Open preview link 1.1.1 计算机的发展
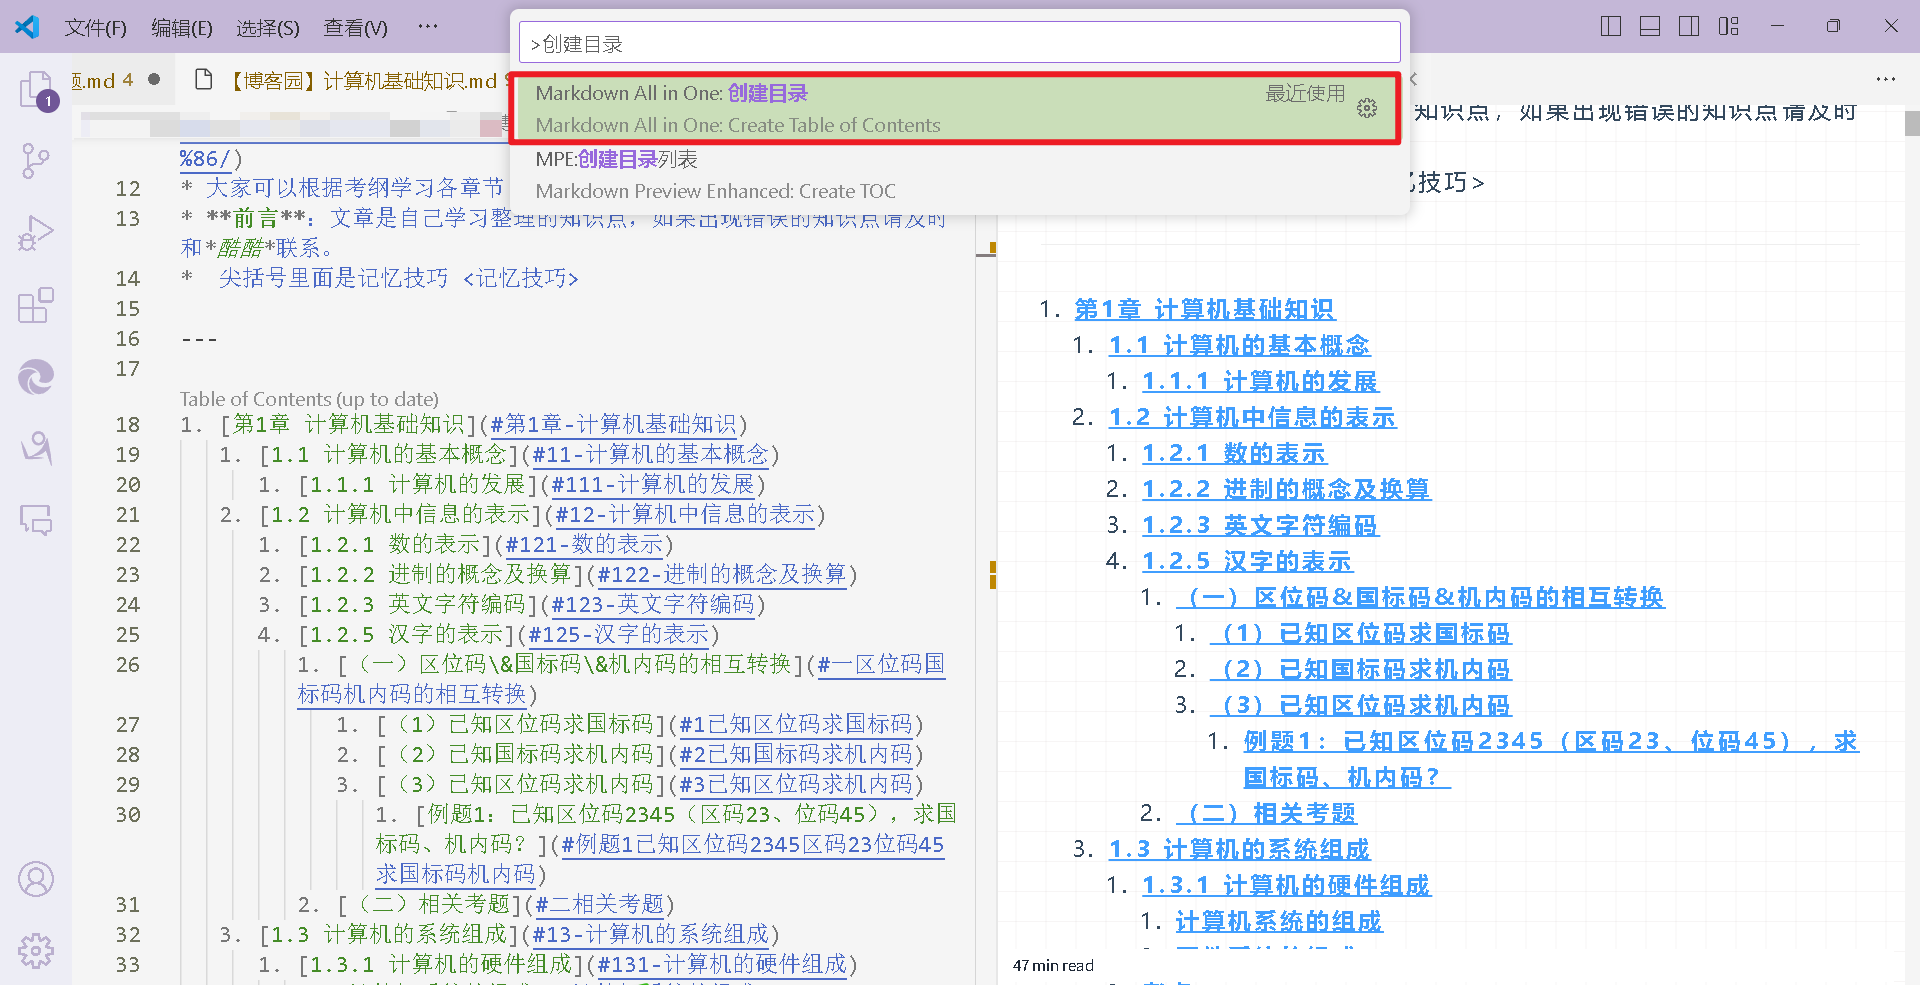The image size is (1920, 985). pyautogui.click(x=1260, y=382)
